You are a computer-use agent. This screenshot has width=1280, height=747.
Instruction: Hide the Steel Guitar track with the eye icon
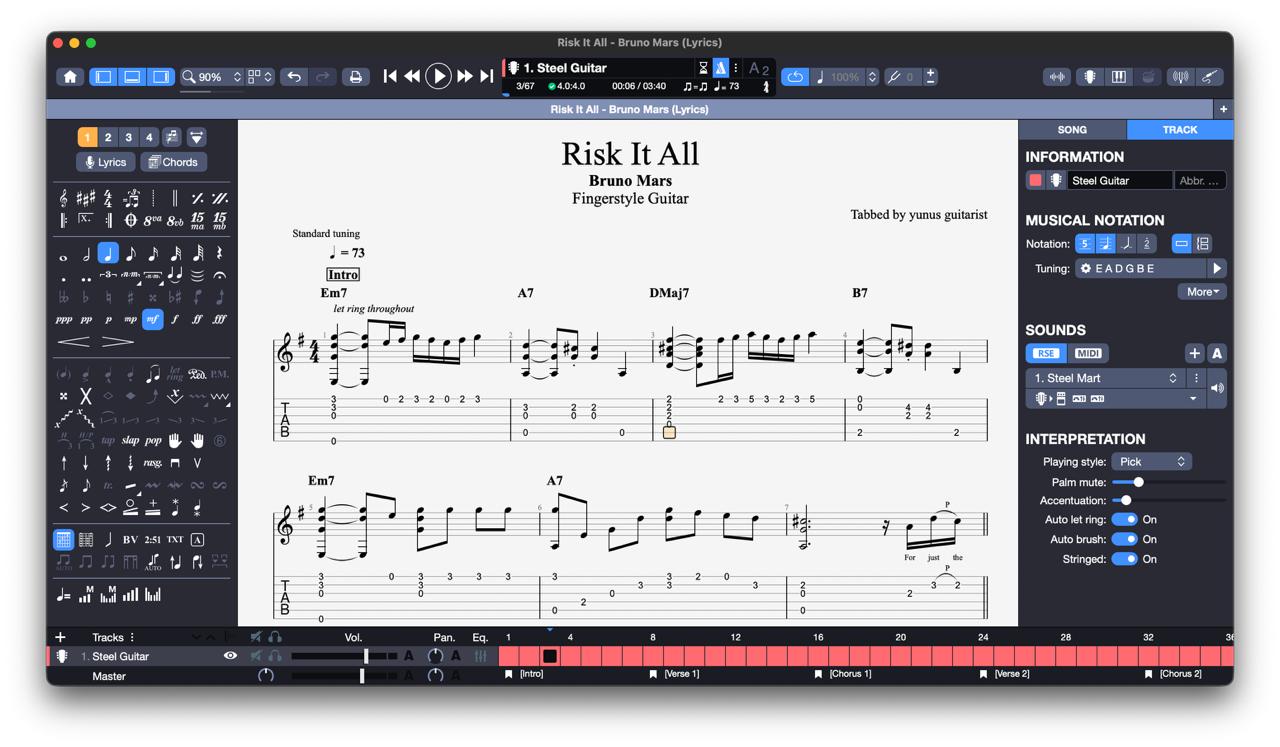[230, 656]
